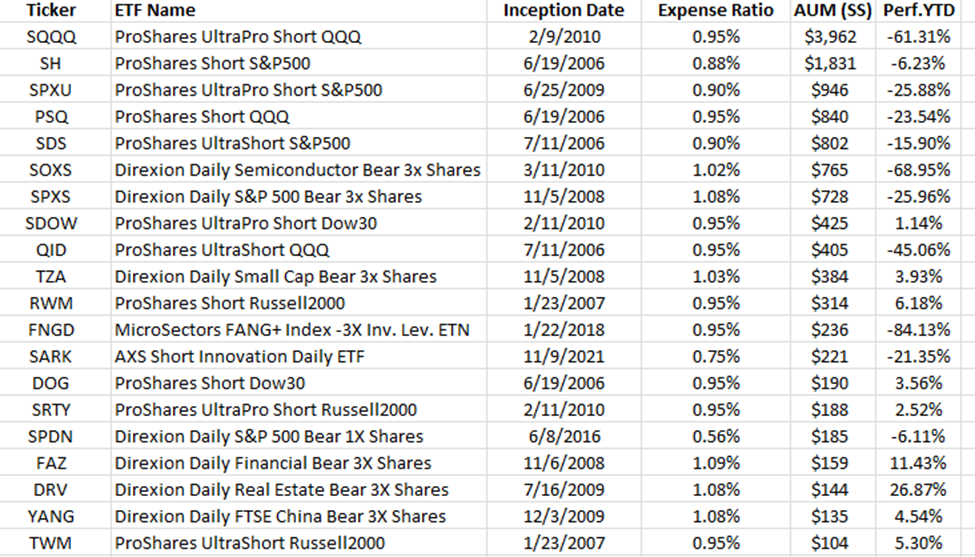This screenshot has width=975, height=557.
Task: Select the Direxion Daily Semiconductor Bear 3x cell
Action: coord(297,170)
